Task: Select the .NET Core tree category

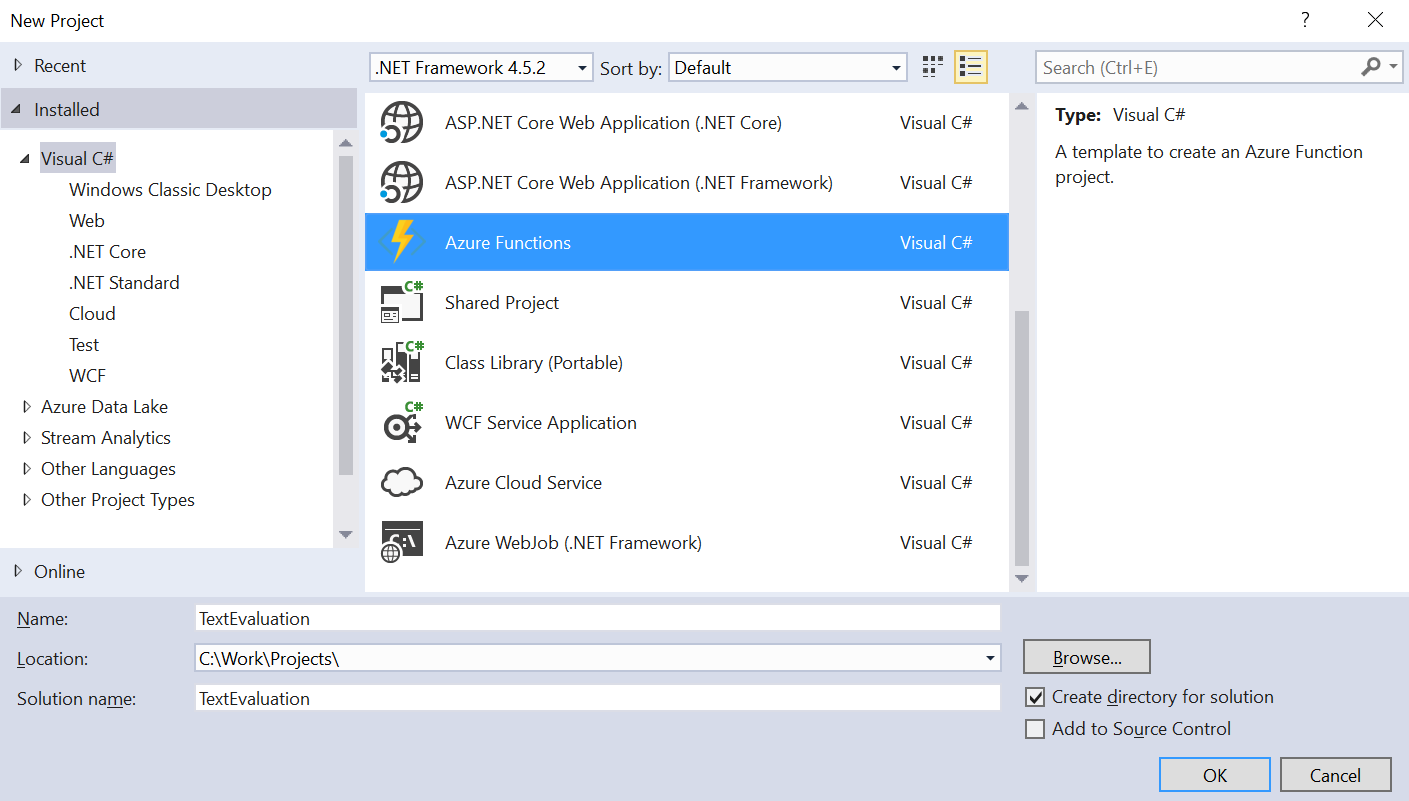Action: coord(107,252)
